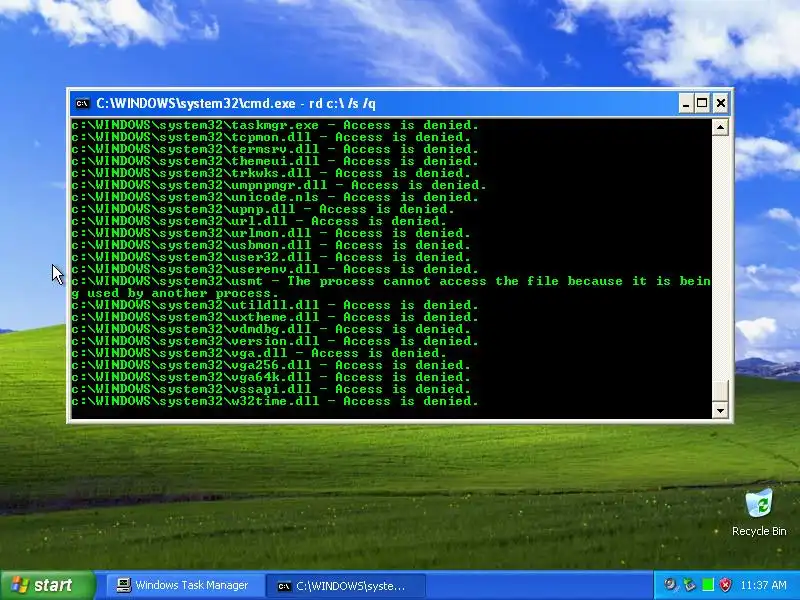Close the cmd.exe window
The width and height of the screenshot is (800, 600).
click(x=720, y=104)
